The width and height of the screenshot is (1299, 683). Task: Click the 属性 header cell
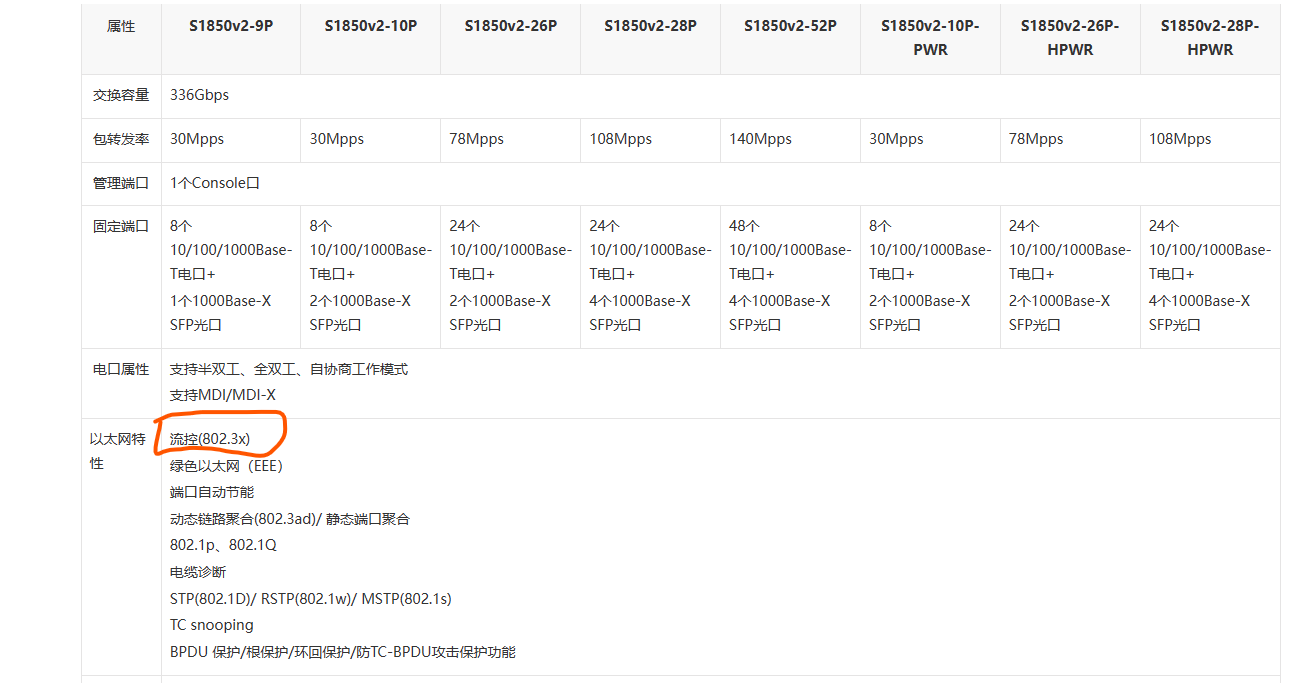click(121, 26)
